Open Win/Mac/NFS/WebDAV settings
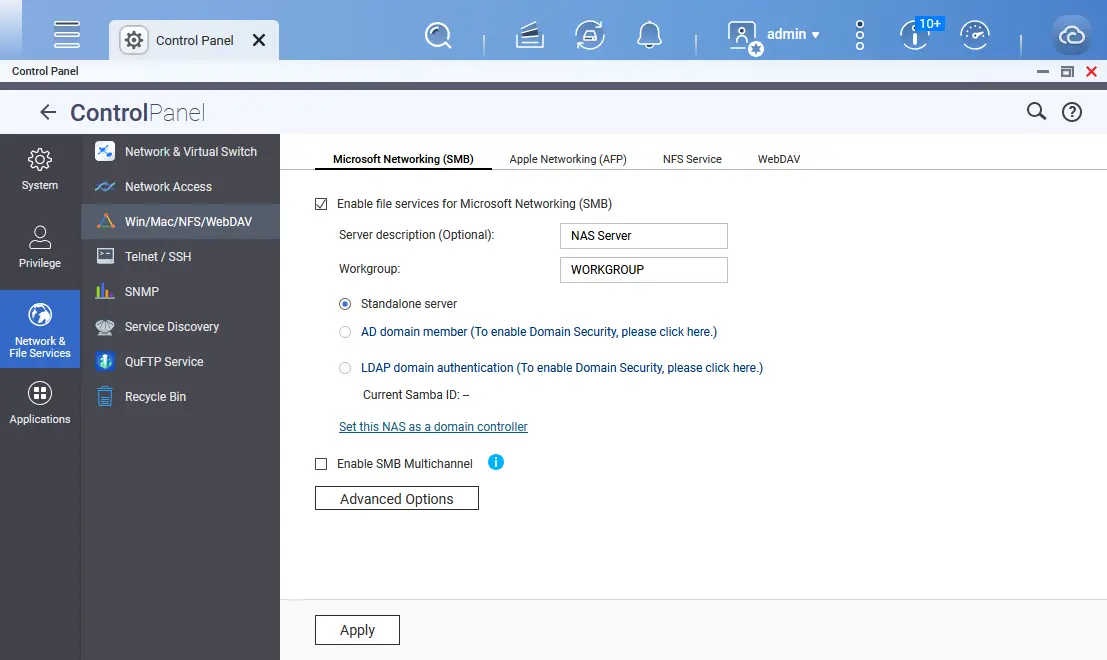 click(x=181, y=222)
